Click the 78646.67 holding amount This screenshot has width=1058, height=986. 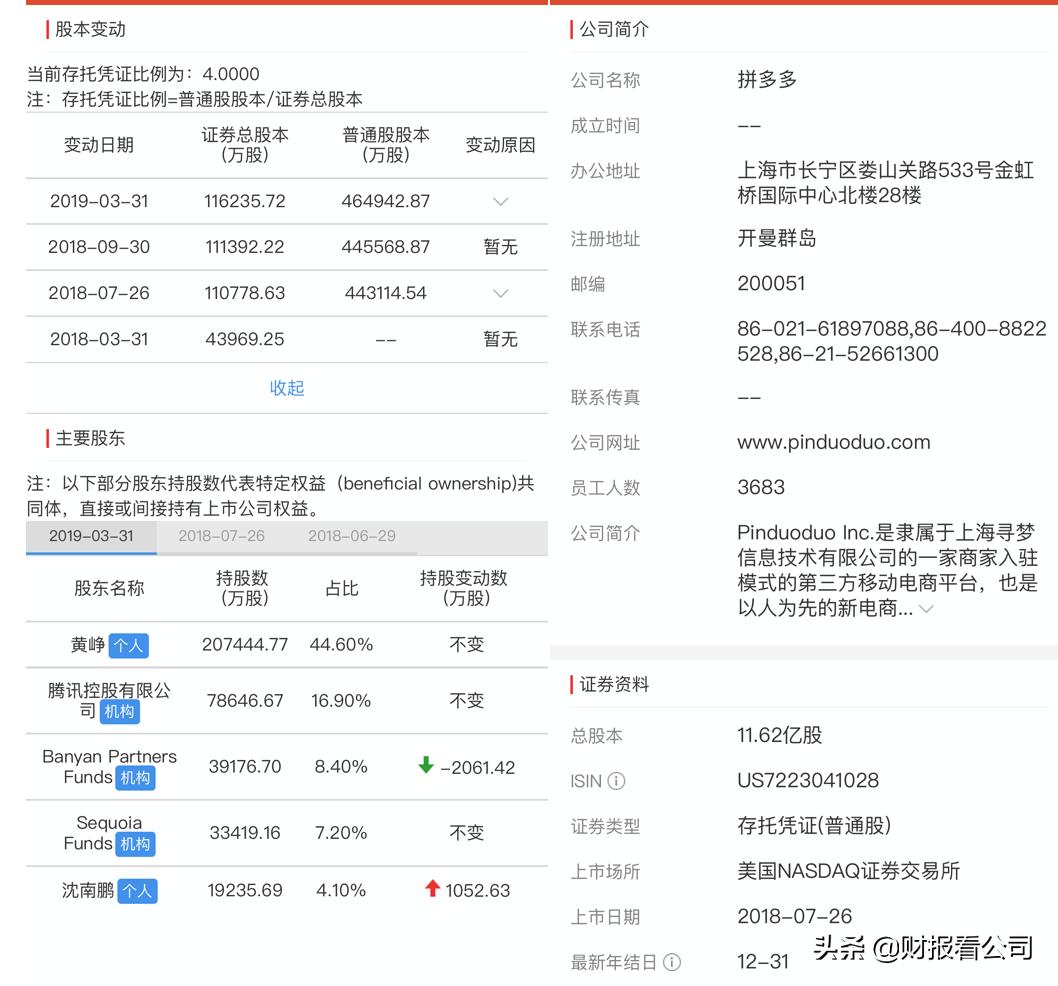tap(245, 701)
